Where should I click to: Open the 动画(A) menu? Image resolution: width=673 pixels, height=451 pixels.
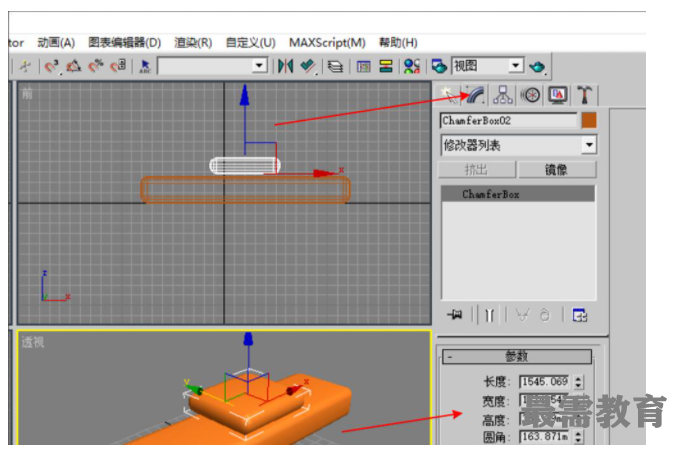point(56,42)
